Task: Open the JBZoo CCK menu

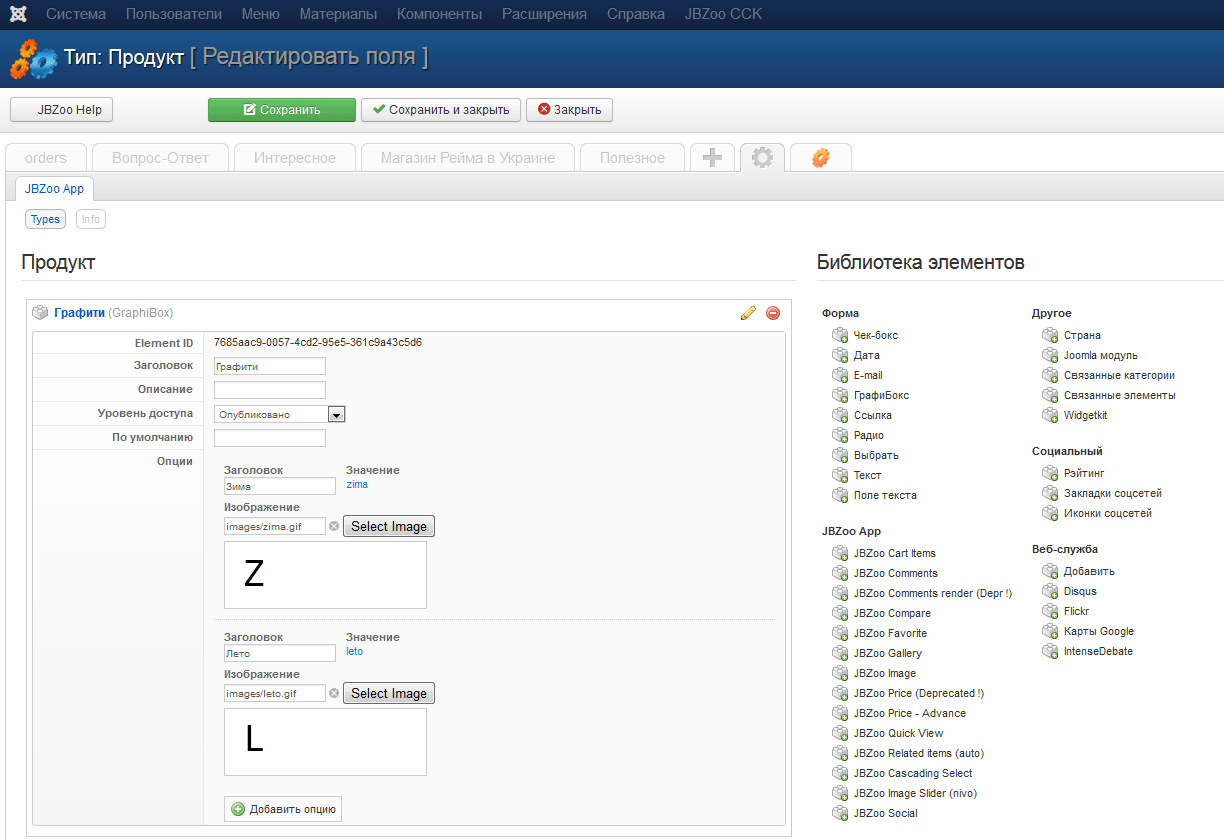Action: click(x=723, y=14)
